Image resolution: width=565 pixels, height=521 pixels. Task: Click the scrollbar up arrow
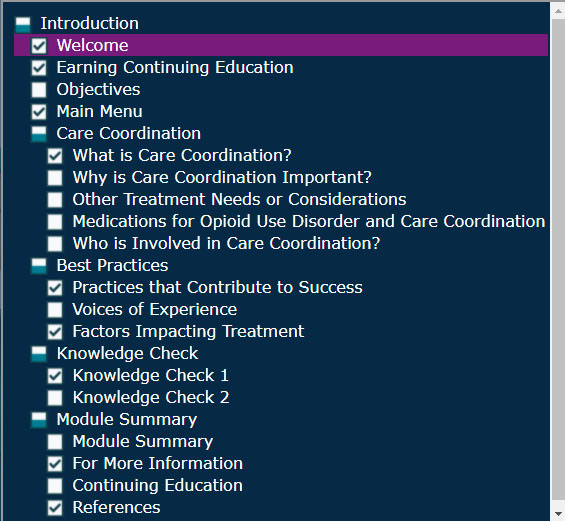(x=558, y=11)
